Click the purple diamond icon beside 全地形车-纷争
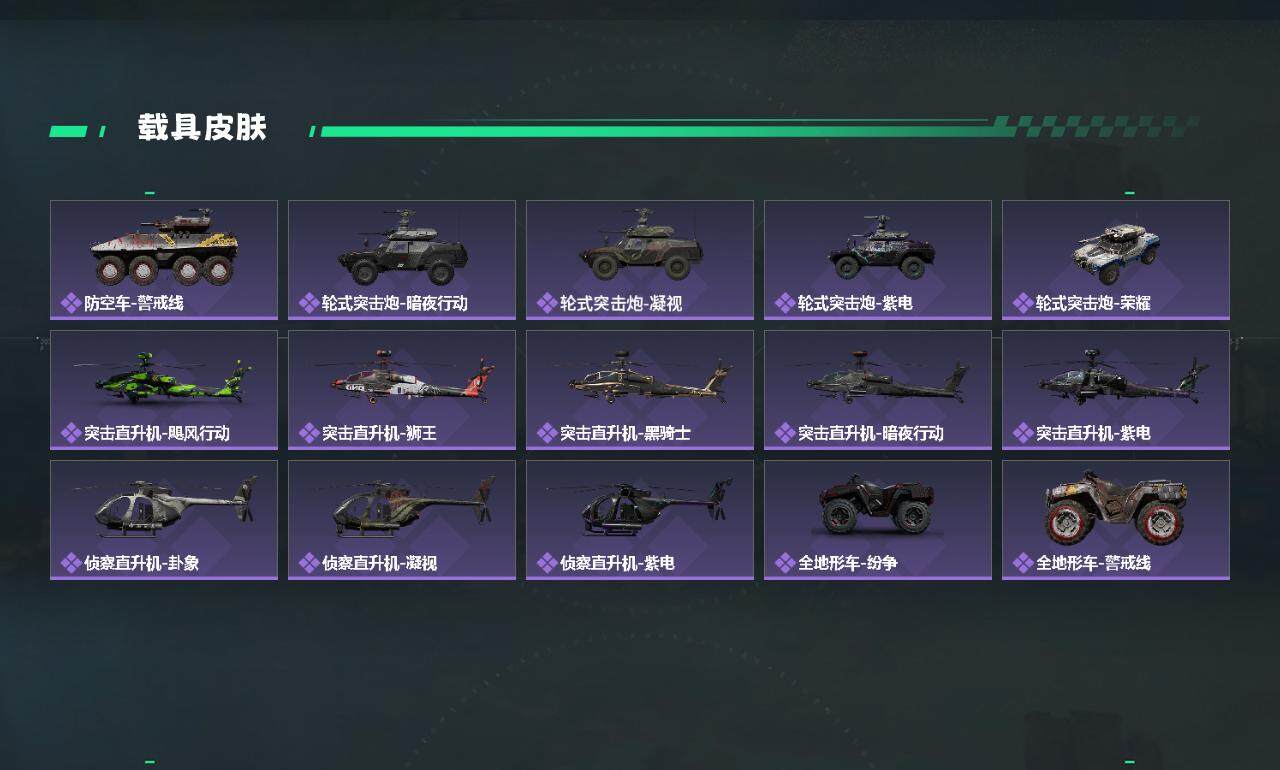Viewport: 1280px width, 770px height. coord(784,563)
